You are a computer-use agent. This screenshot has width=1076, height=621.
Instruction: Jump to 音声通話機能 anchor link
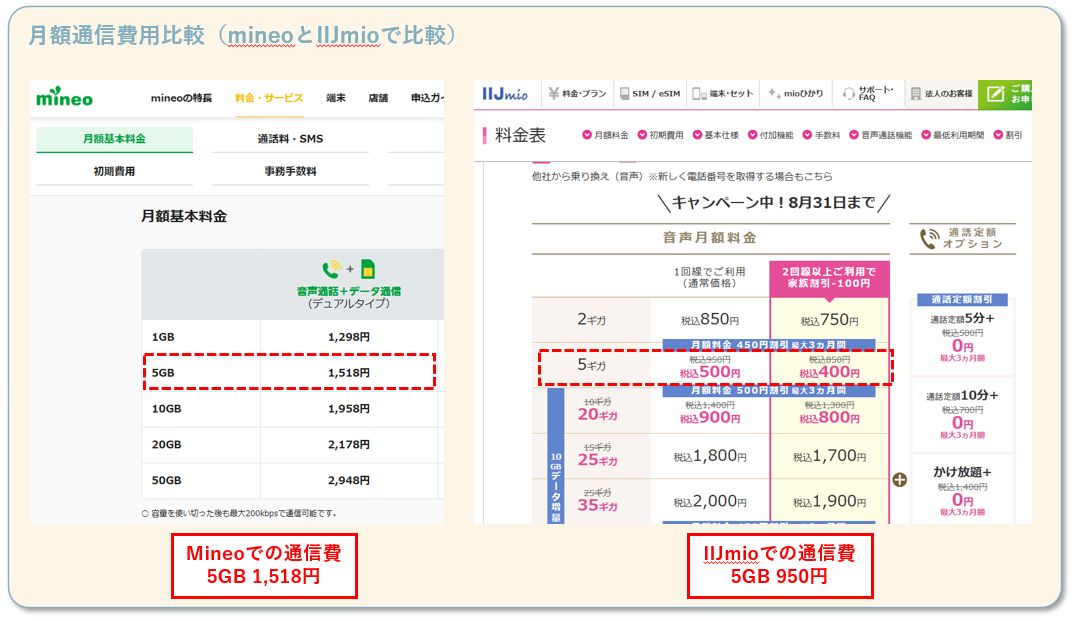tap(880, 135)
